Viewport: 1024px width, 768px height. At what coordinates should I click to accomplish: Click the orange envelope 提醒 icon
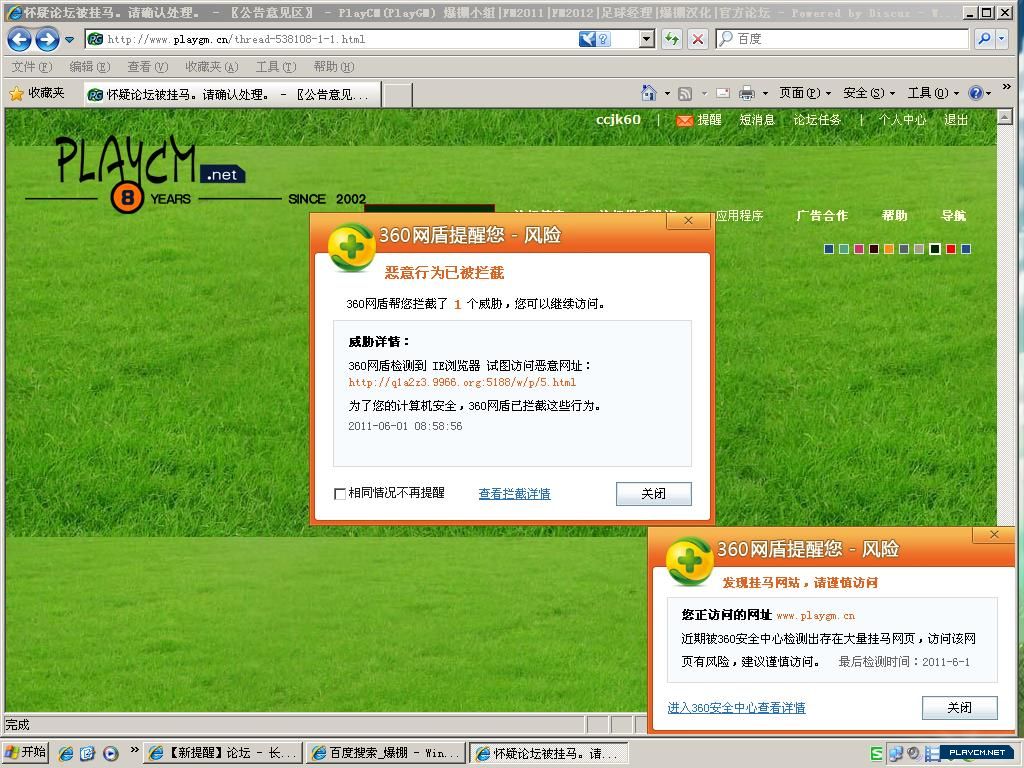click(685, 120)
